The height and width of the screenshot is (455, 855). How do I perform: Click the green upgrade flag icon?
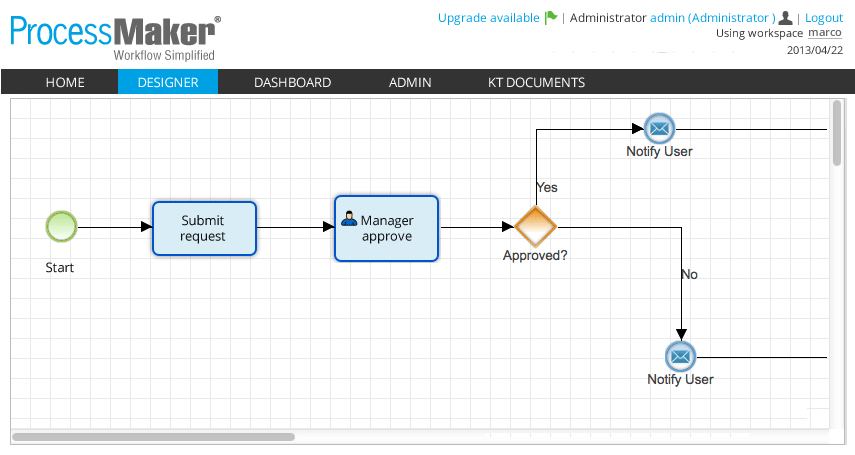551,17
